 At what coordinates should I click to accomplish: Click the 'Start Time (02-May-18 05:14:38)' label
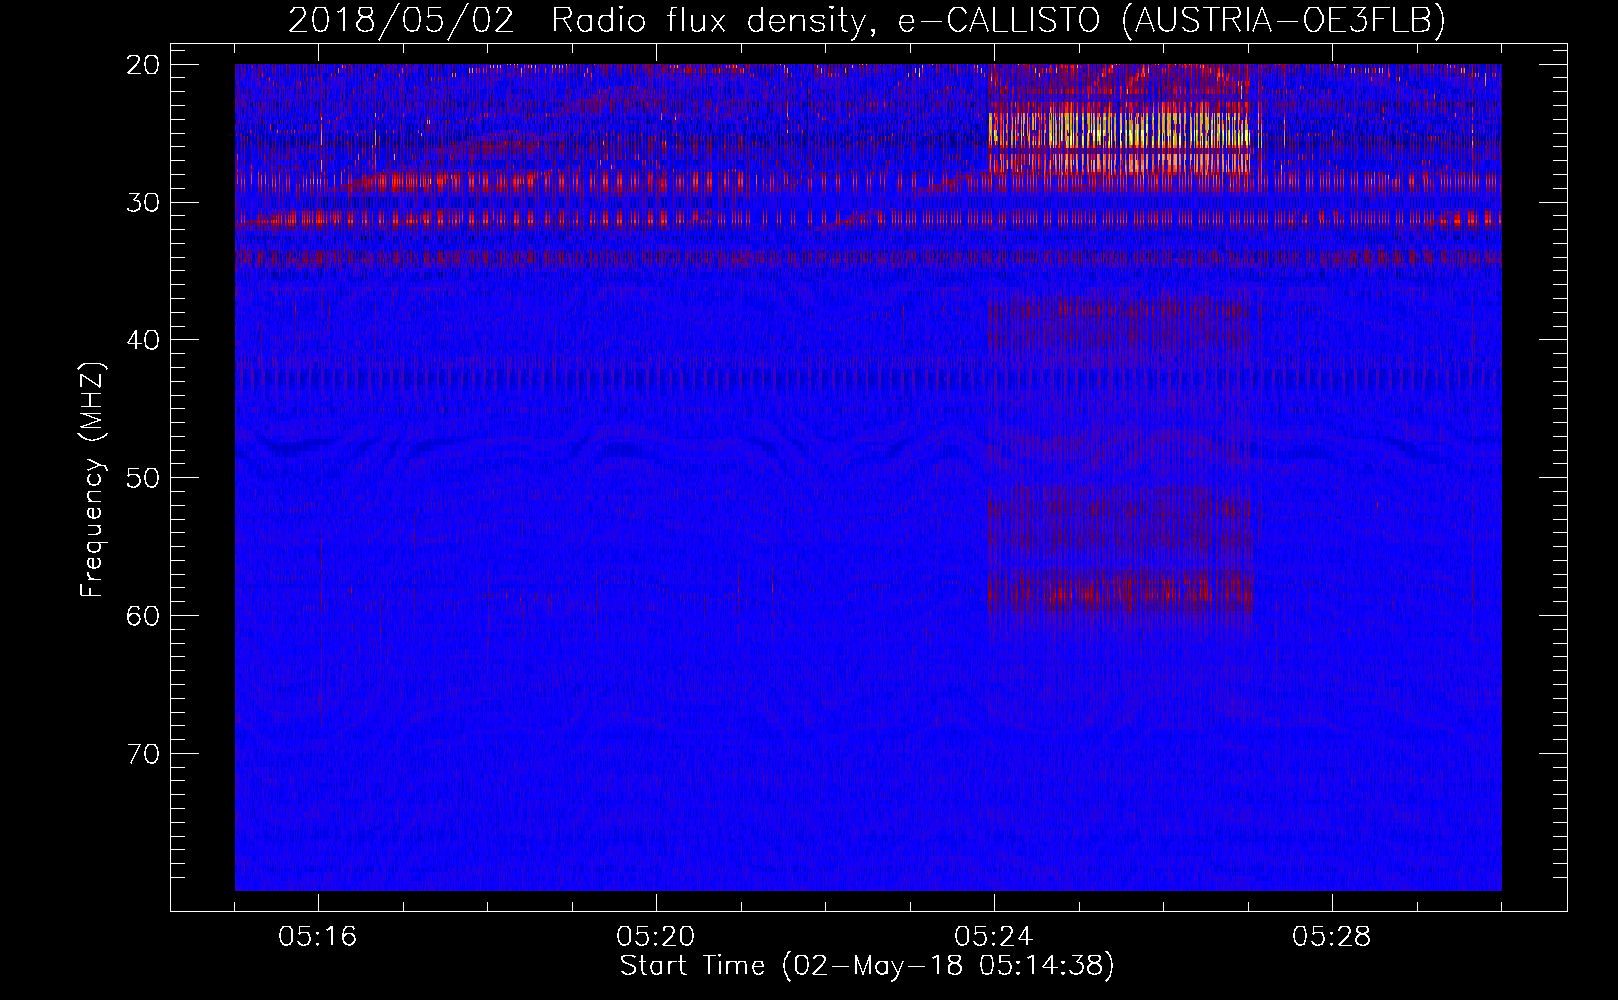(x=867, y=966)
